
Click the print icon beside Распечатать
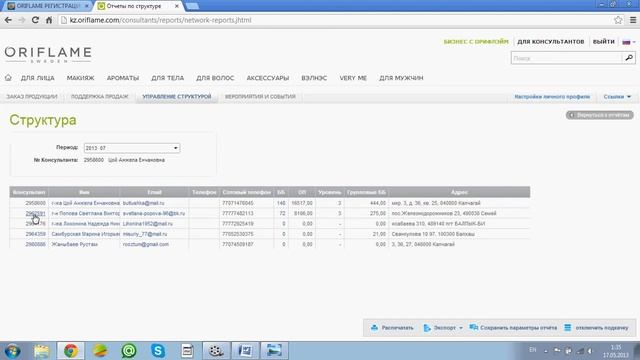pos(374,328)
